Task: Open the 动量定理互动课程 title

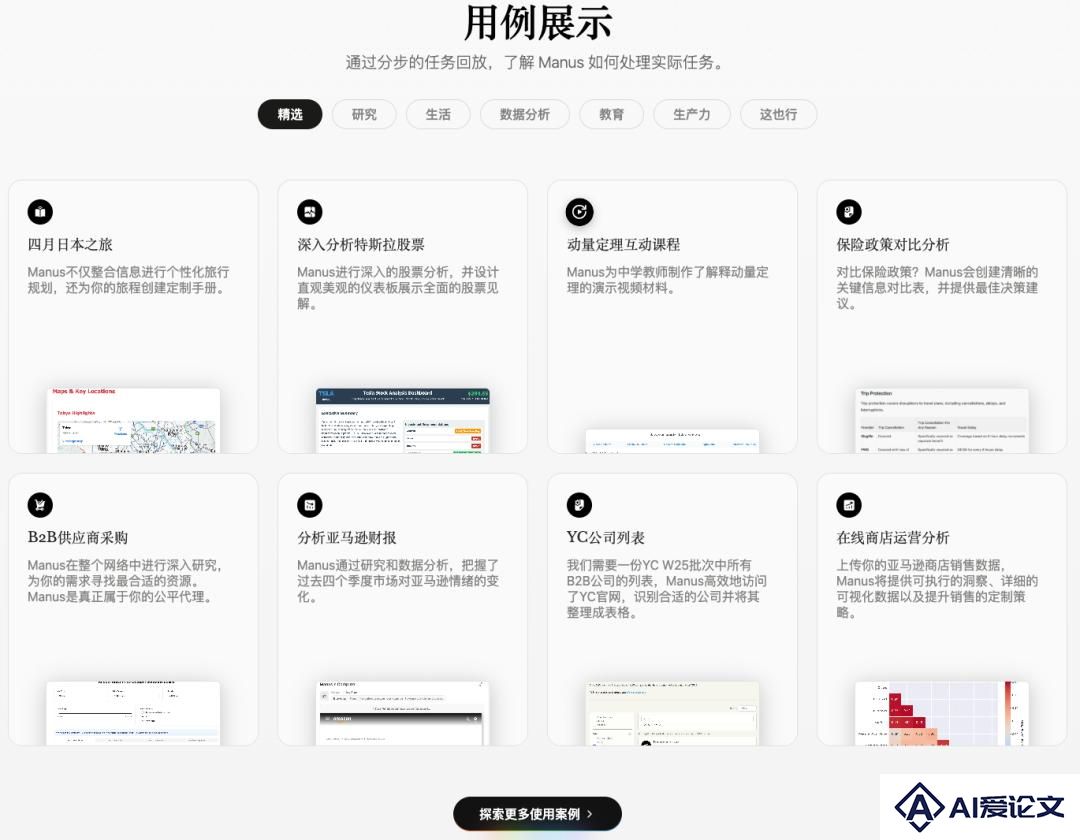Action: pos(623,244)
